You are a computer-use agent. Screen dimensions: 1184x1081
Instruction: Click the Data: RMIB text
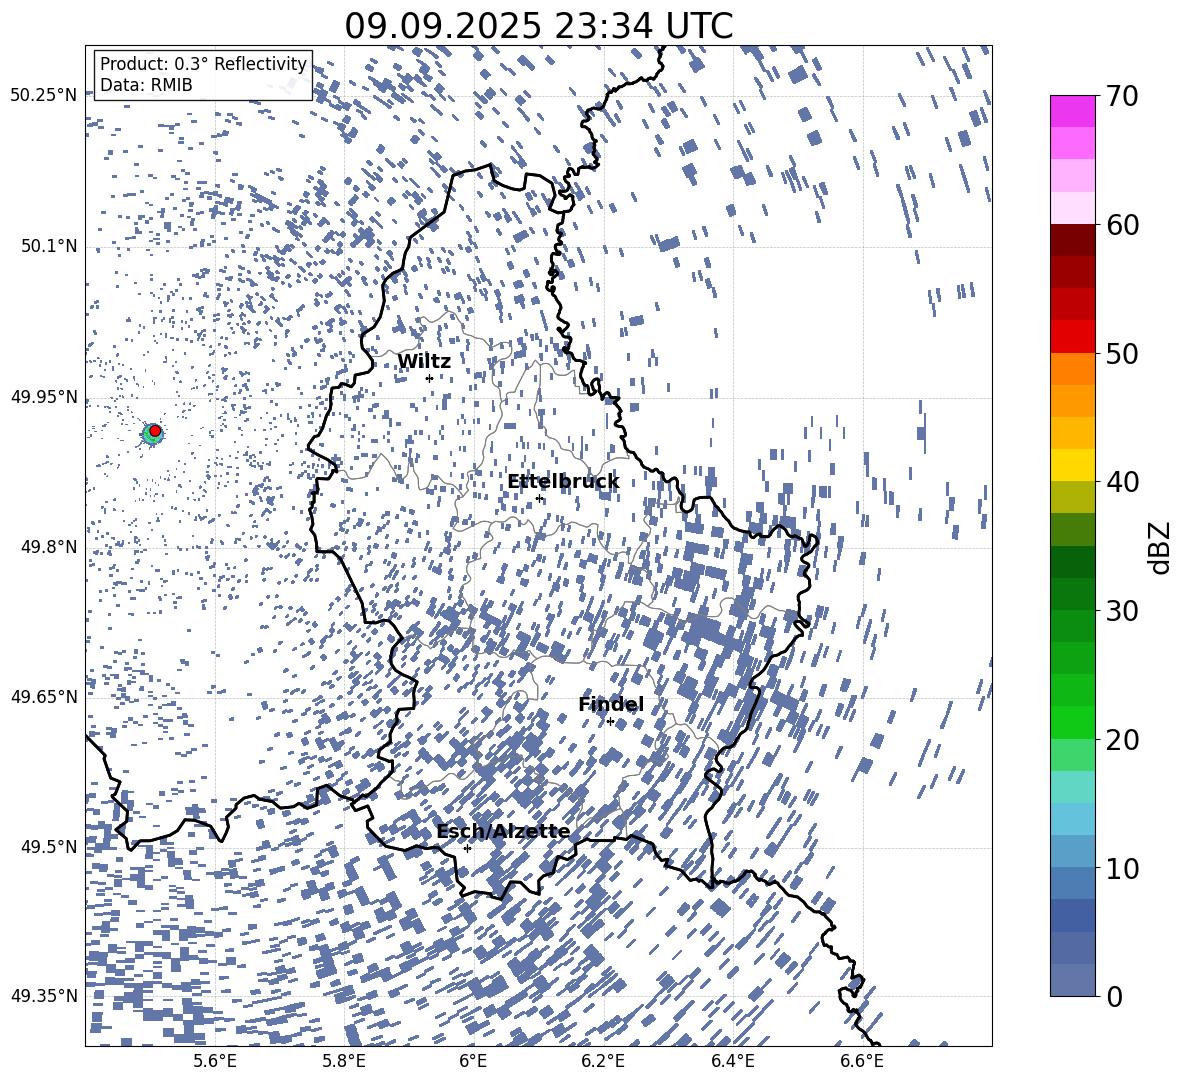click(146, 85)
